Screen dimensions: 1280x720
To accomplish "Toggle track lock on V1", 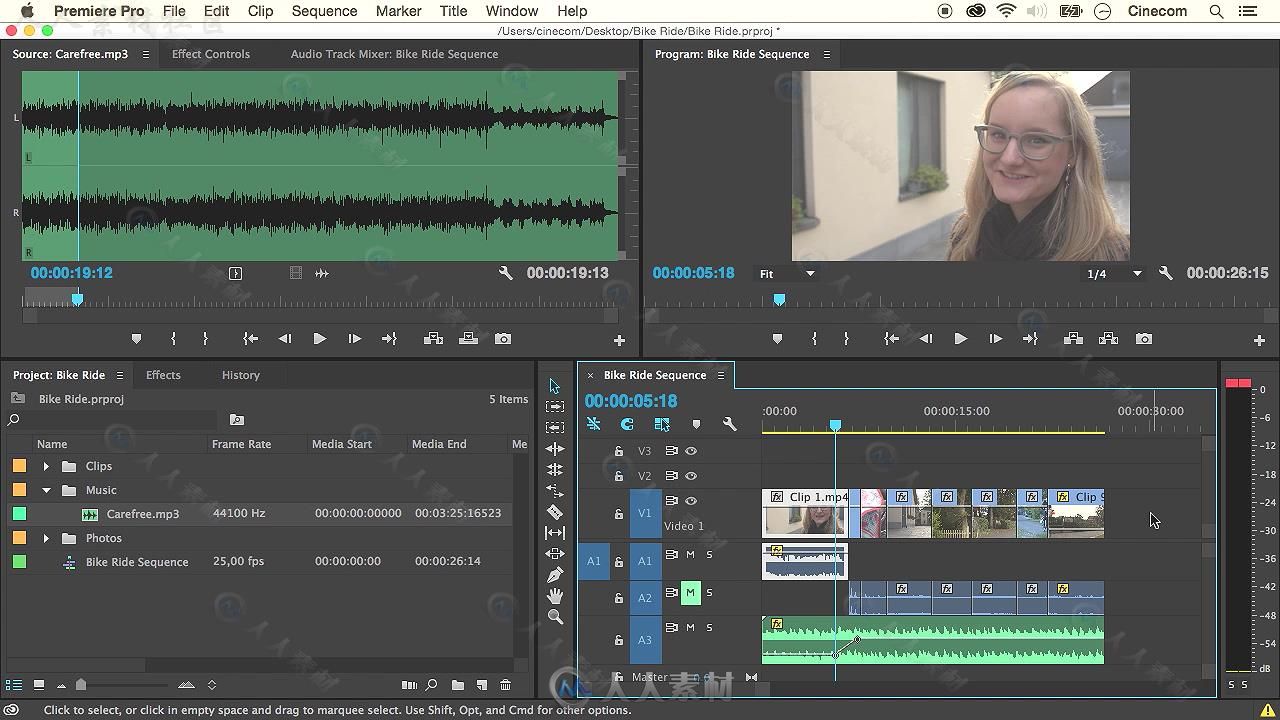I will (618, 514).
